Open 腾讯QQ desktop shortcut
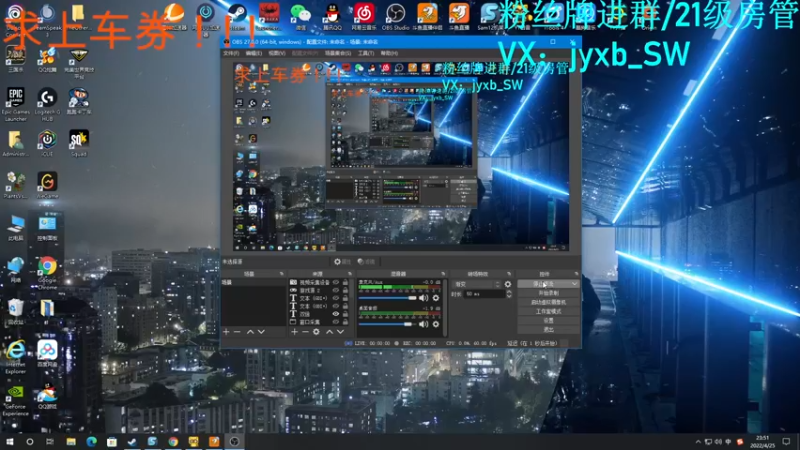800x450 pixels. (332, 17)
